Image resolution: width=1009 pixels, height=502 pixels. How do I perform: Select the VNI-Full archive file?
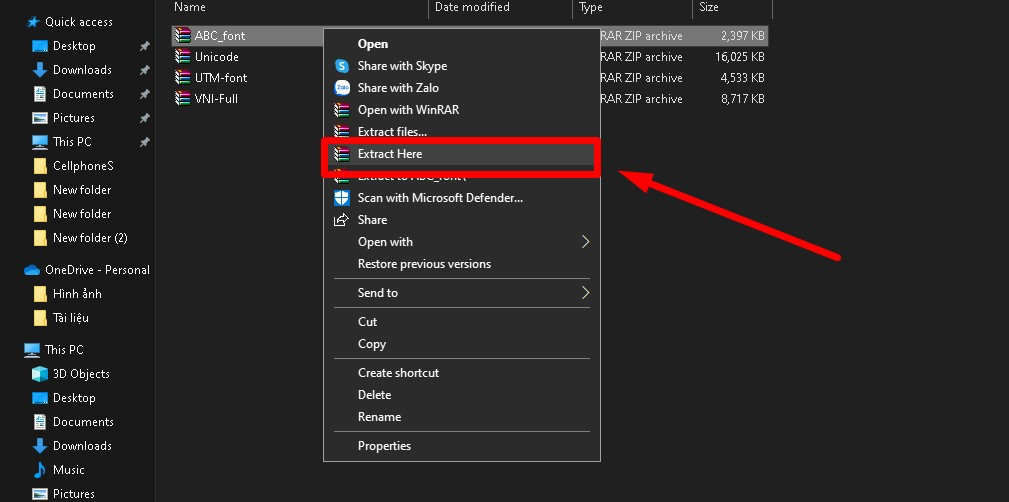click(x=216, y=99)
